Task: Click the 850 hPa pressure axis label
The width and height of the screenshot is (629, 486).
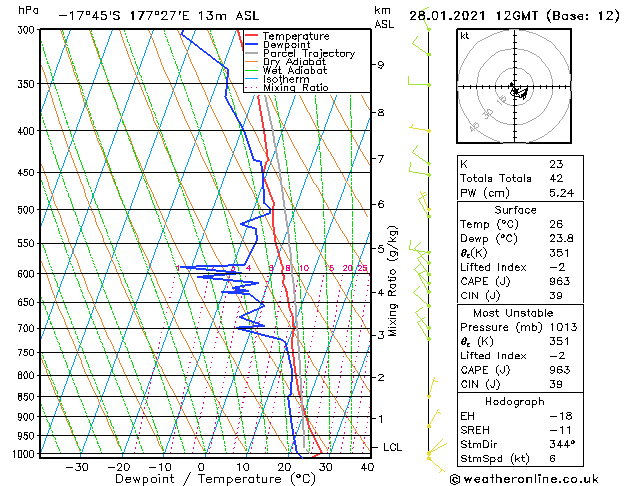Action: pos(26,397)
